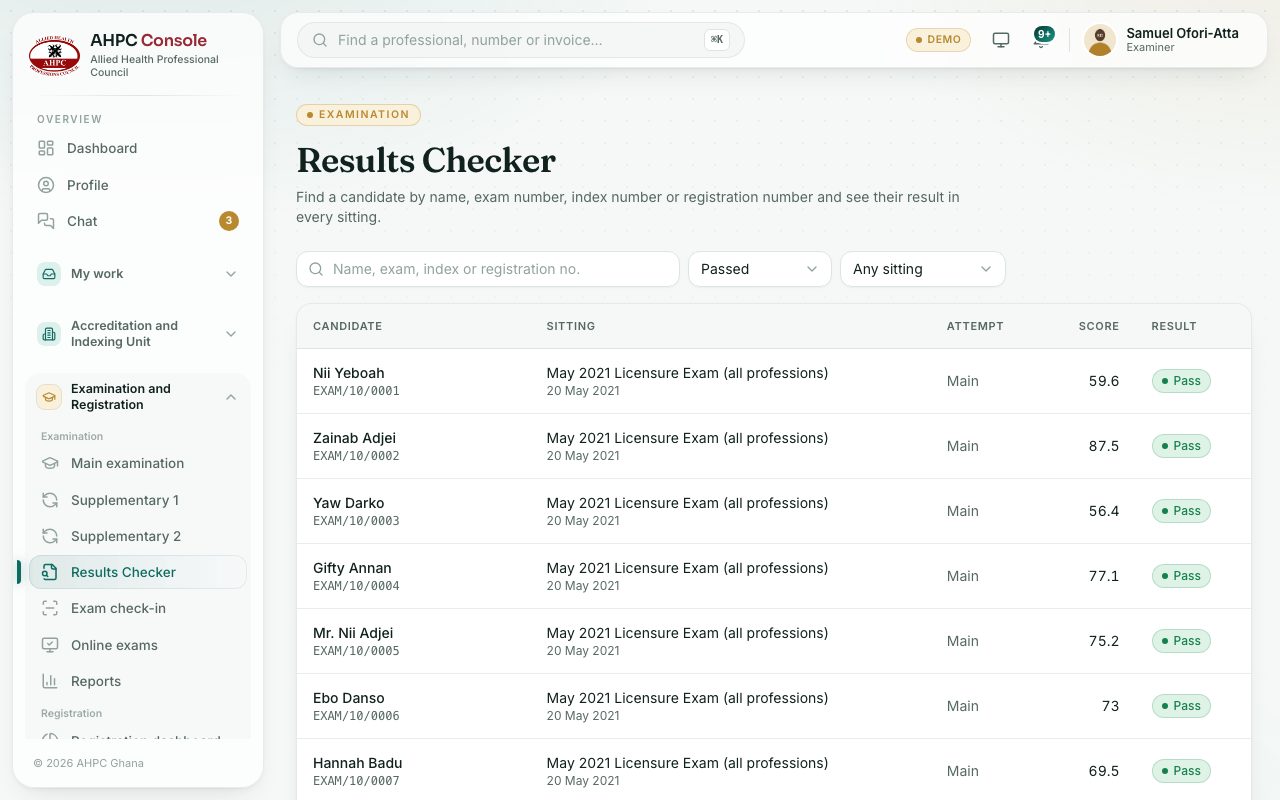
Task: Click the score 75.2 for Mr. Nii Adjei
Action: (1104, 641)
